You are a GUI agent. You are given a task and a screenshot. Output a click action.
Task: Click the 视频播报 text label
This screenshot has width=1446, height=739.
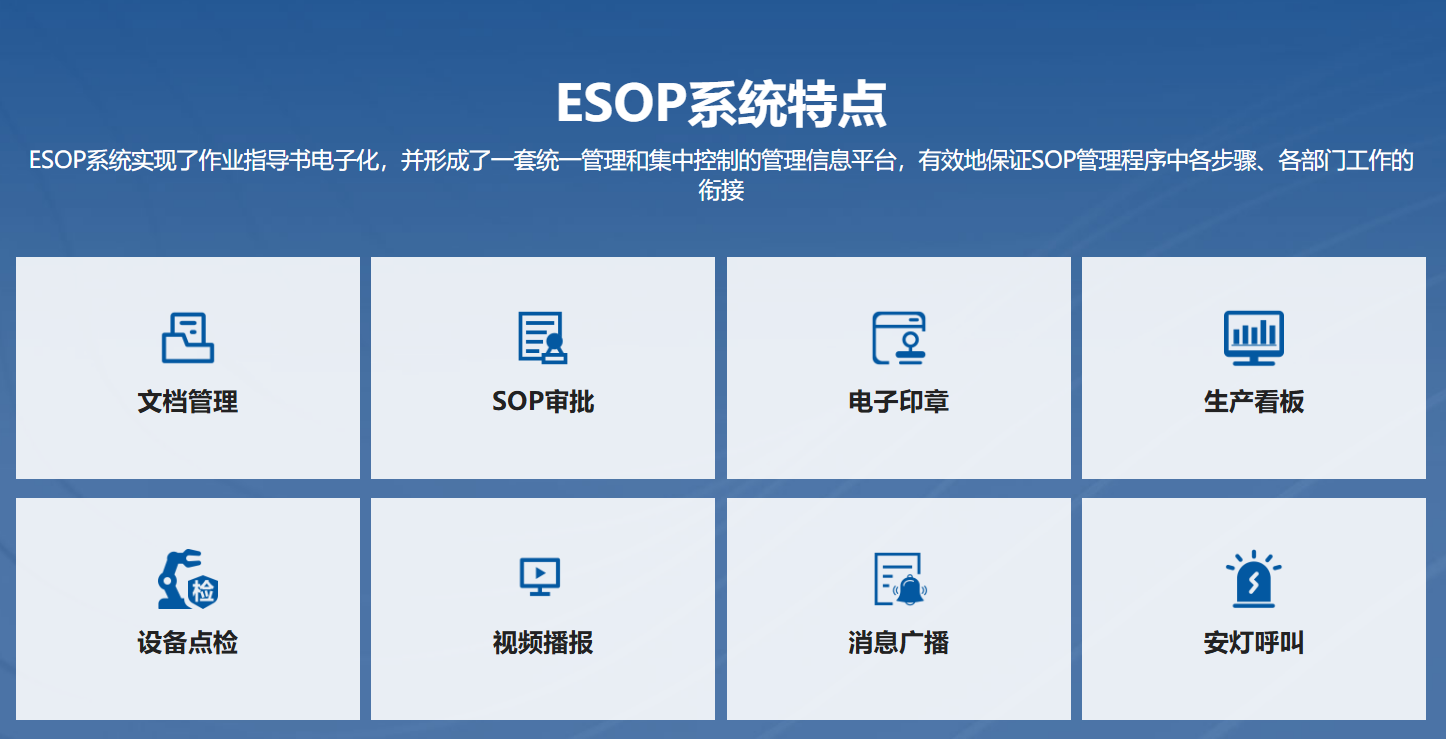(543, 643)
